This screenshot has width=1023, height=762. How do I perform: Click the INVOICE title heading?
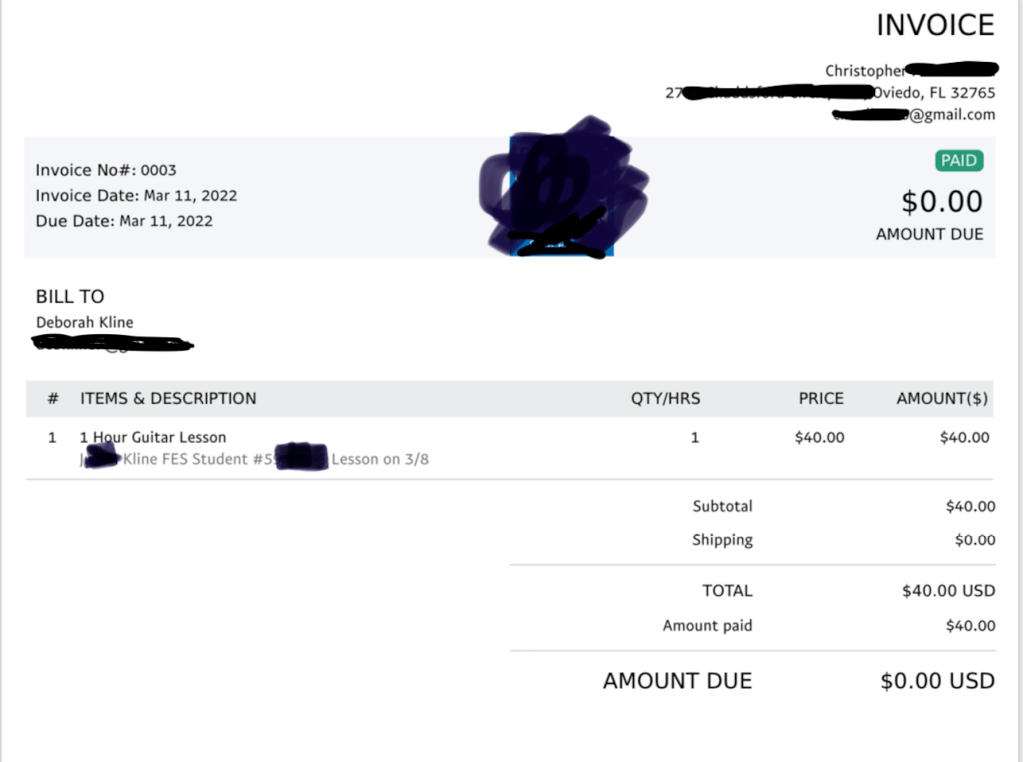point(935,26)
